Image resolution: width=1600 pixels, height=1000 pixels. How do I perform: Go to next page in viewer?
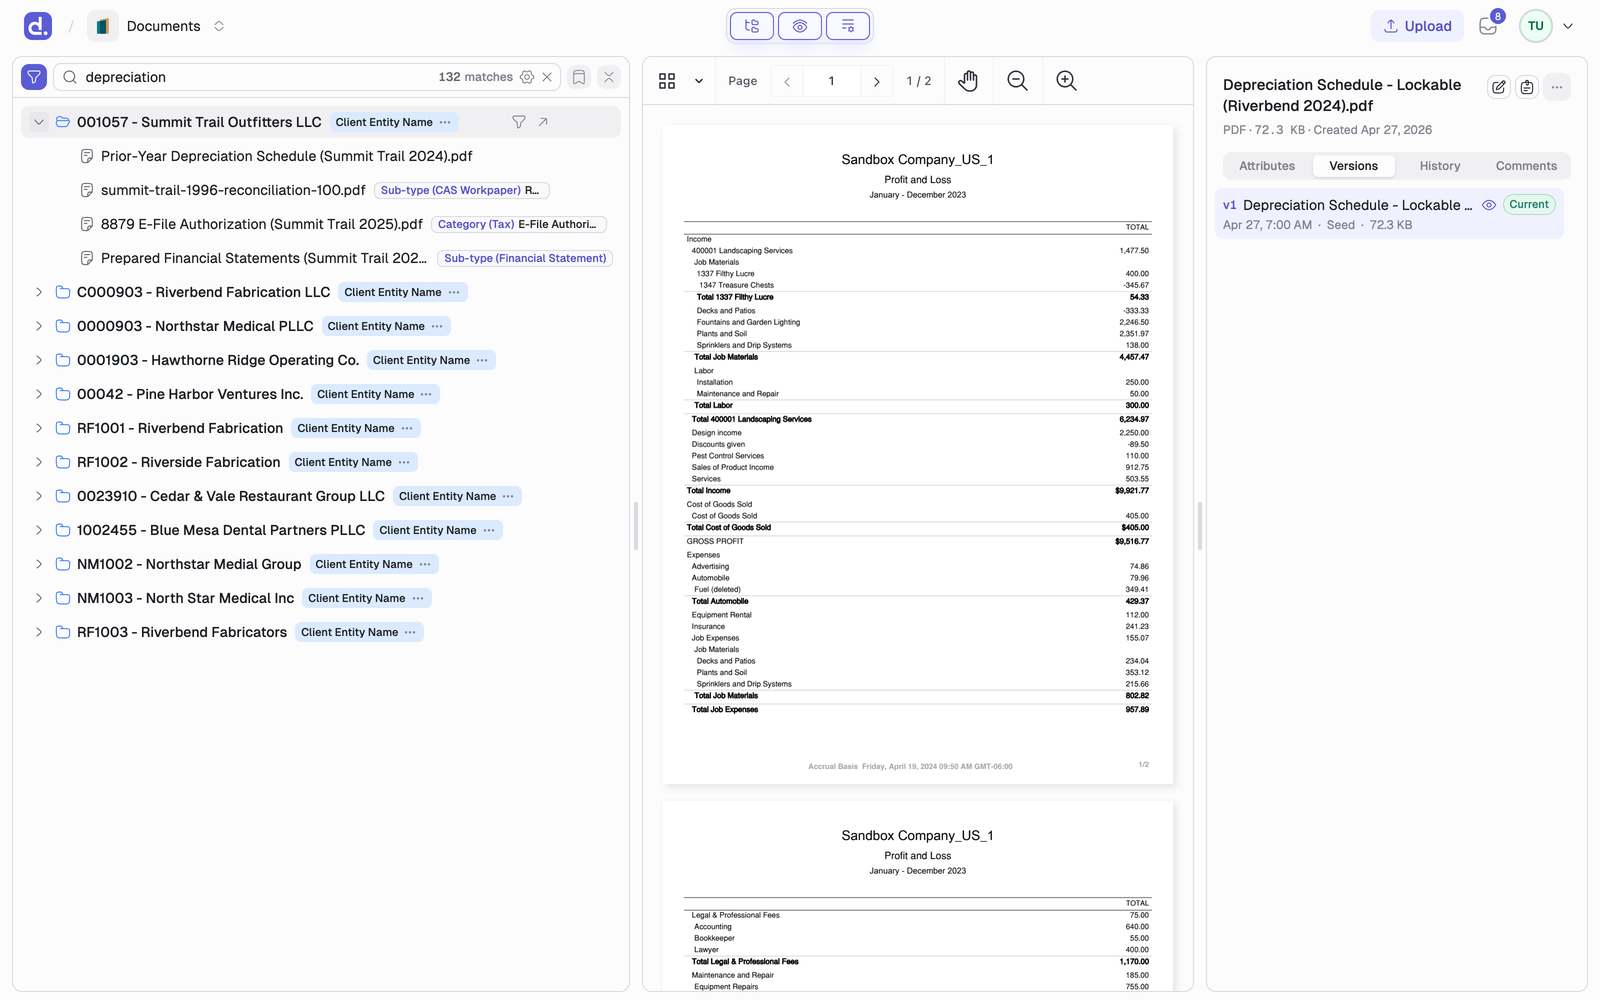877,81
